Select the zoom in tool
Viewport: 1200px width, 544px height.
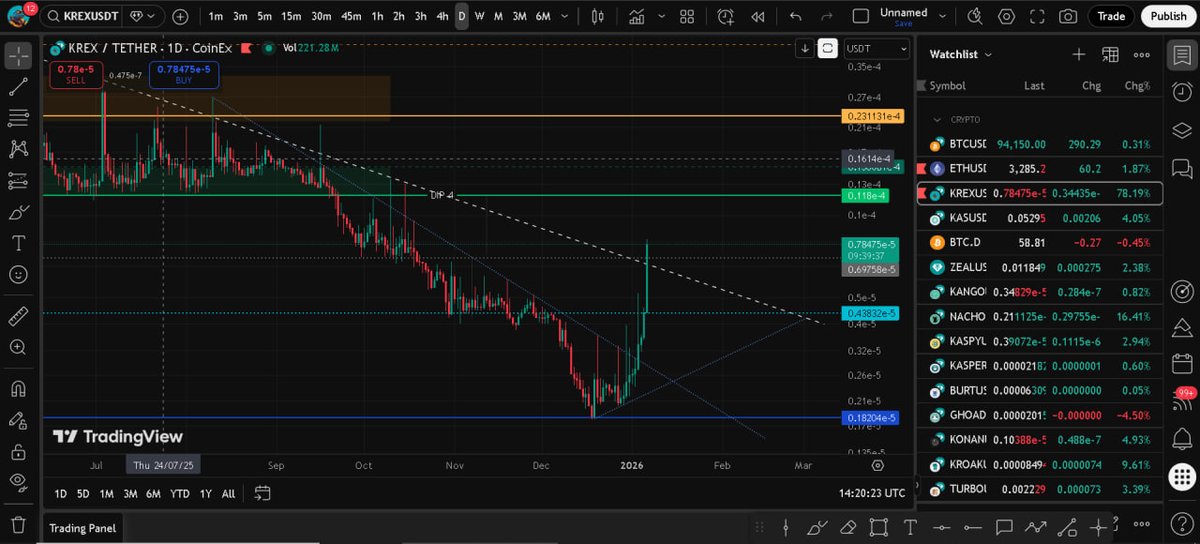pos(18,347)
